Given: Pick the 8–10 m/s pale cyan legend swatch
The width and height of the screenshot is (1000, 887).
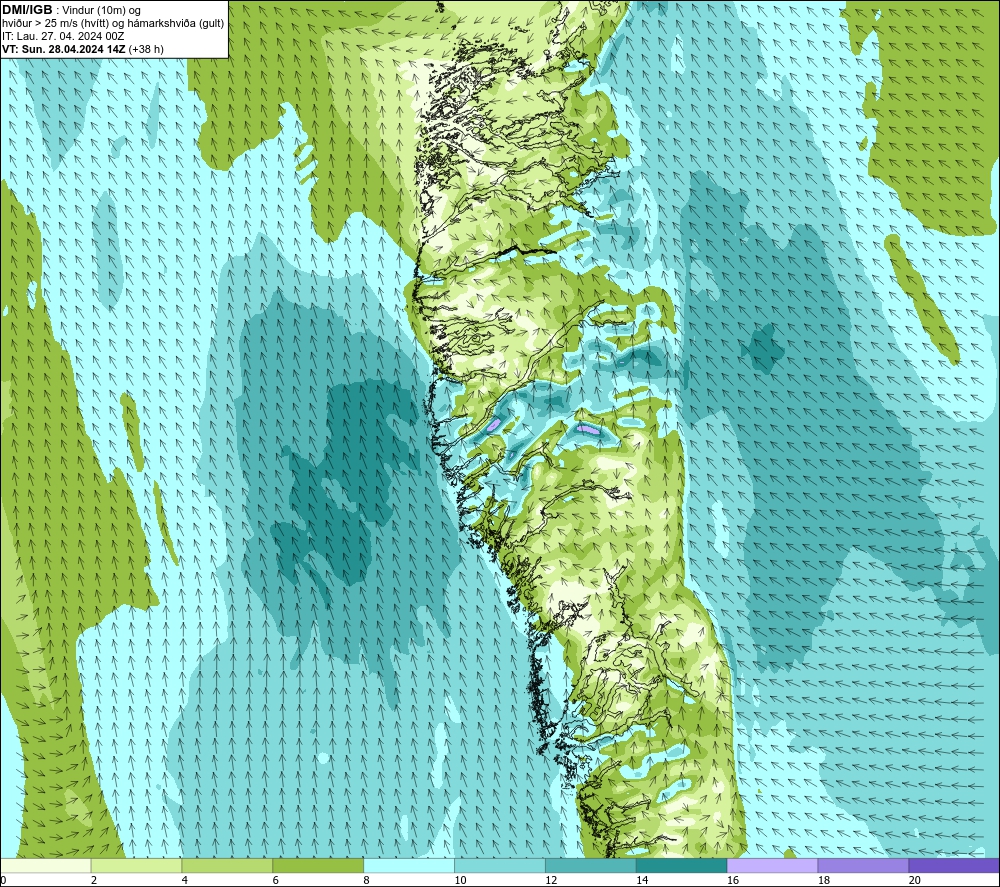Looking at the screenshot, I should click(409, 865).
